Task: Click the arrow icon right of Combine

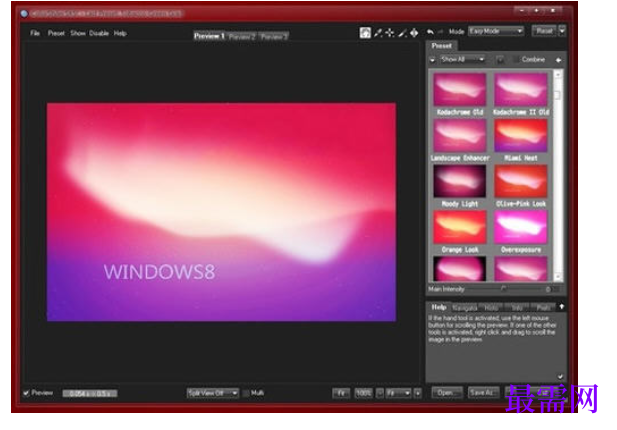Action: pos(558,60)
